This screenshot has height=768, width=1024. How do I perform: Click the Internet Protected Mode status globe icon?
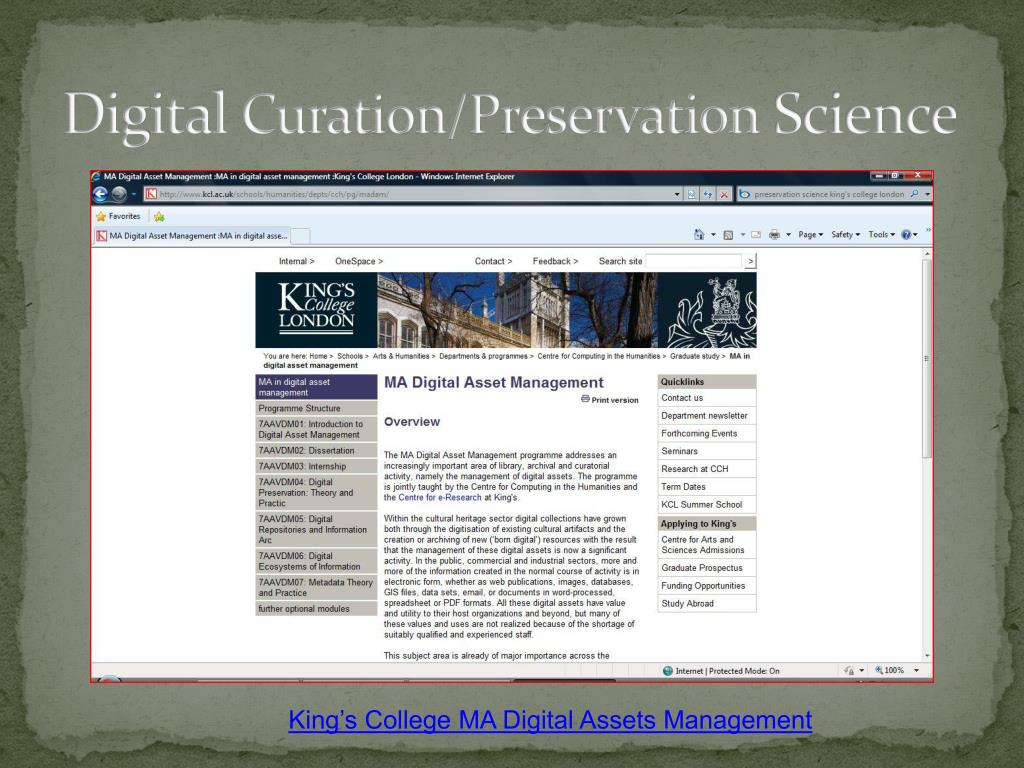pos(667,671)
